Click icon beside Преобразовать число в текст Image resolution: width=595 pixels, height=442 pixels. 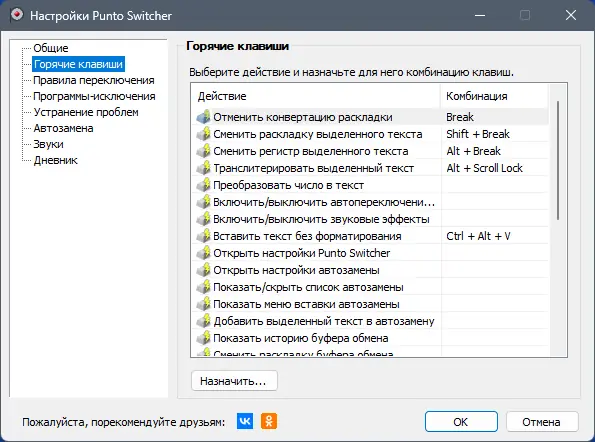point(203,185)
